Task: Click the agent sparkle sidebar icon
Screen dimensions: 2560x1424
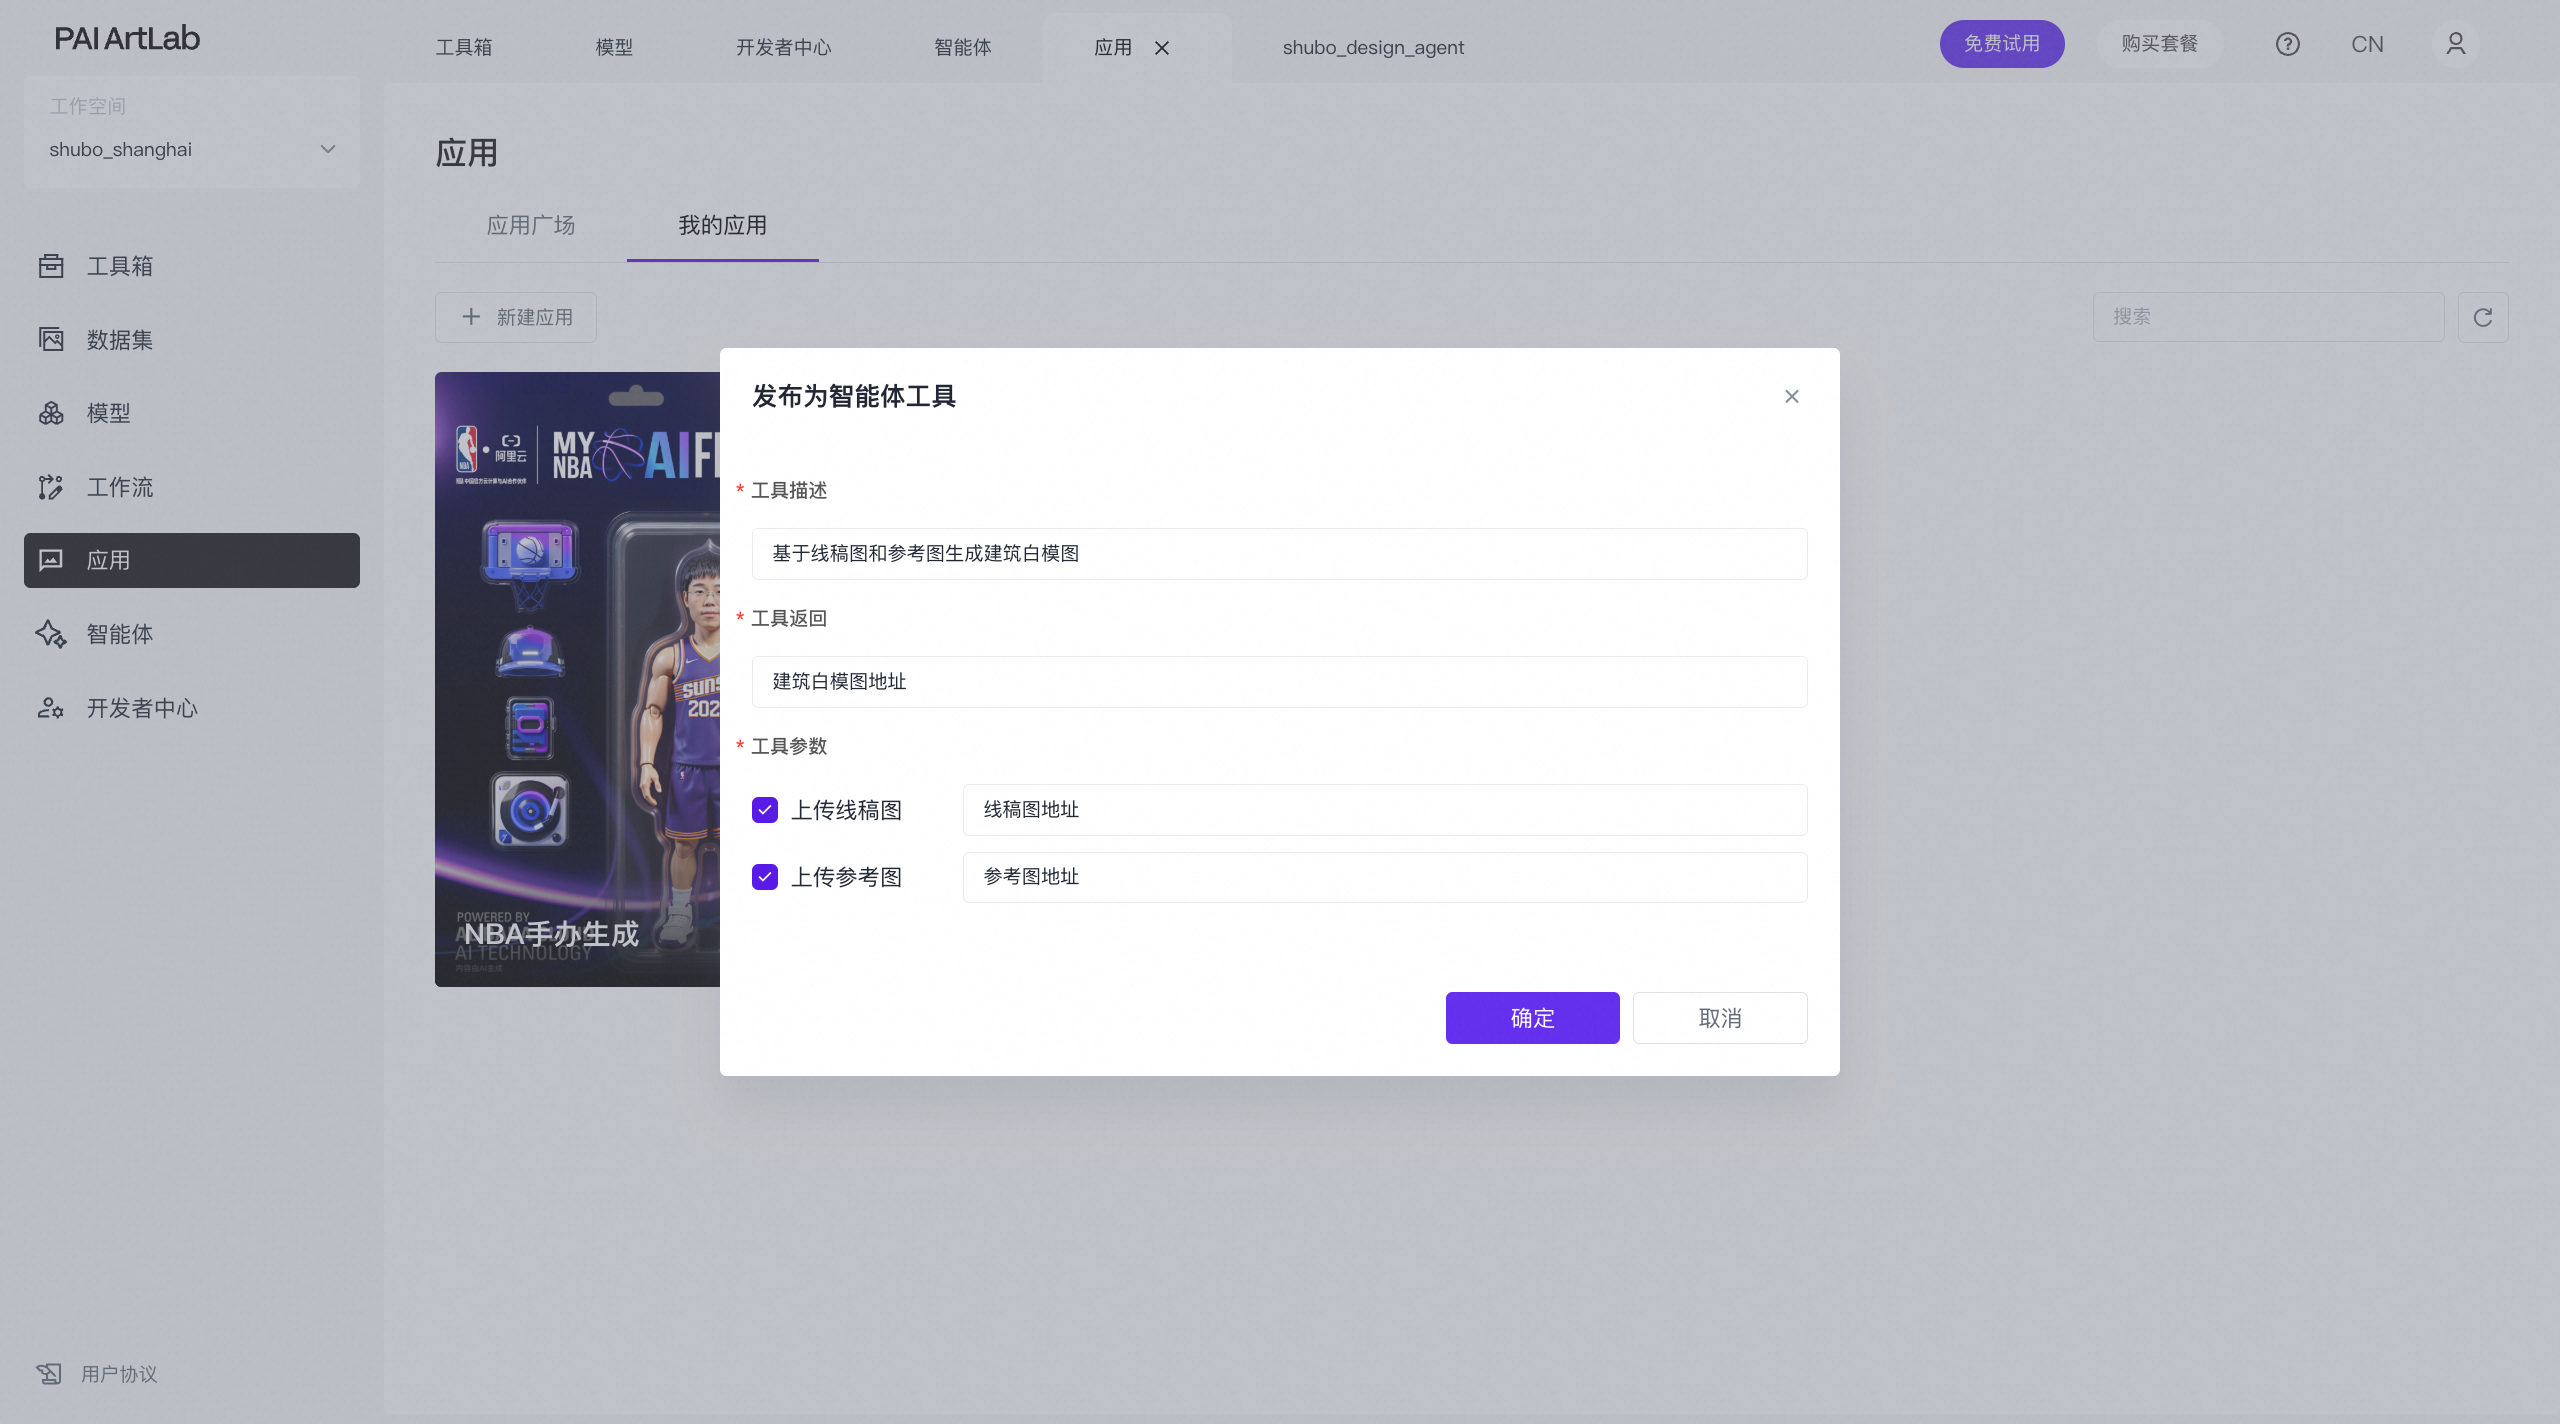Action: [51, 634]
